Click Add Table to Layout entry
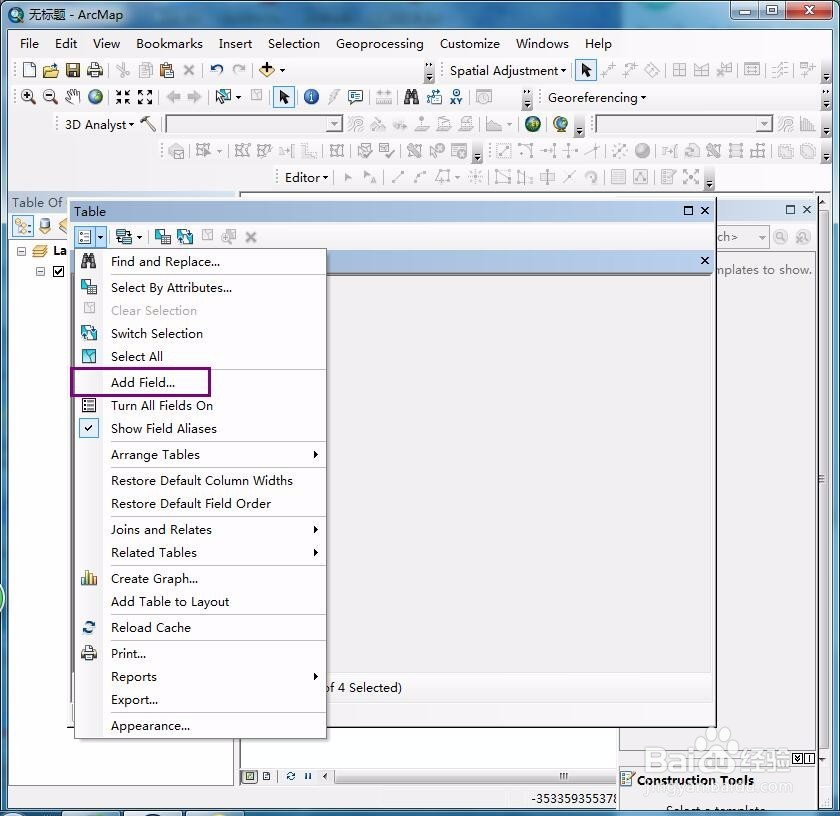This screenshot has height=816, width=840. tap(170, 602)
